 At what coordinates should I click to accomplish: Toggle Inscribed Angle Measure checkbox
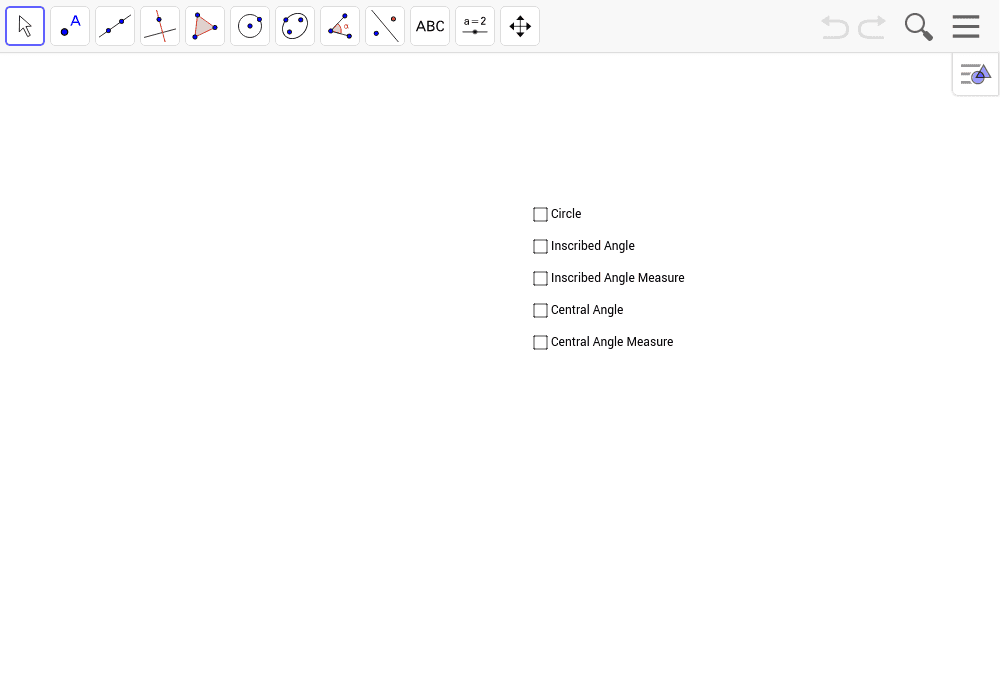540,278
